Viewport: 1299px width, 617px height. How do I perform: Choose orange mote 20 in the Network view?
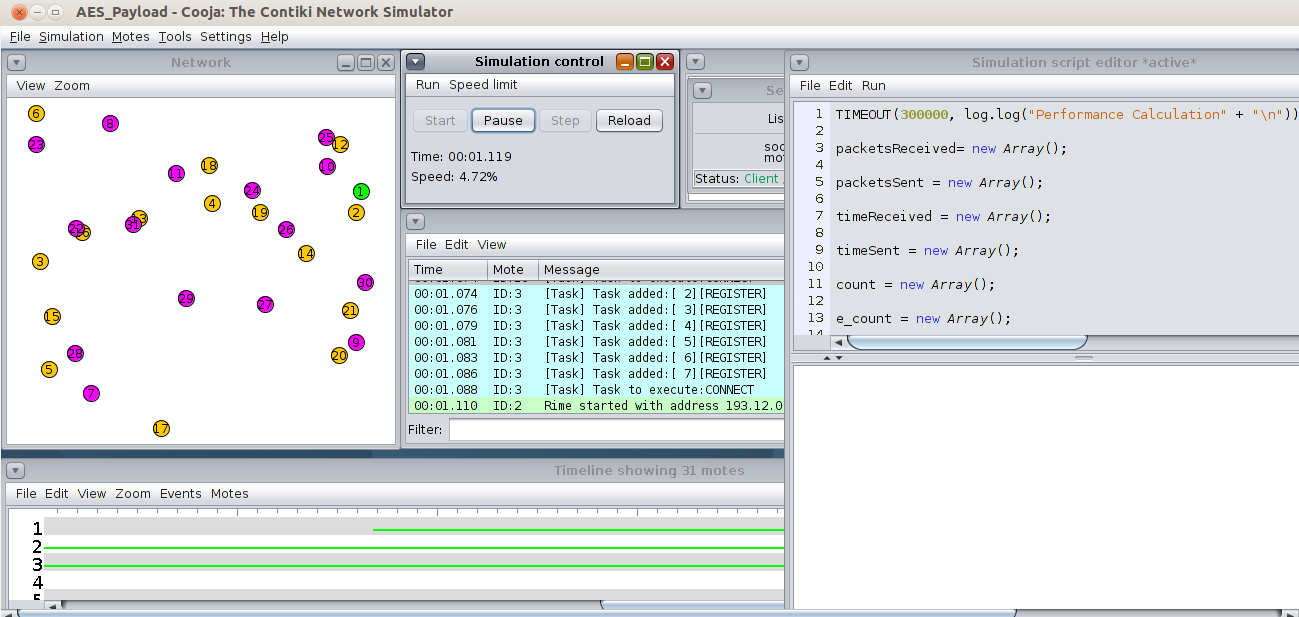coord(339,355)
